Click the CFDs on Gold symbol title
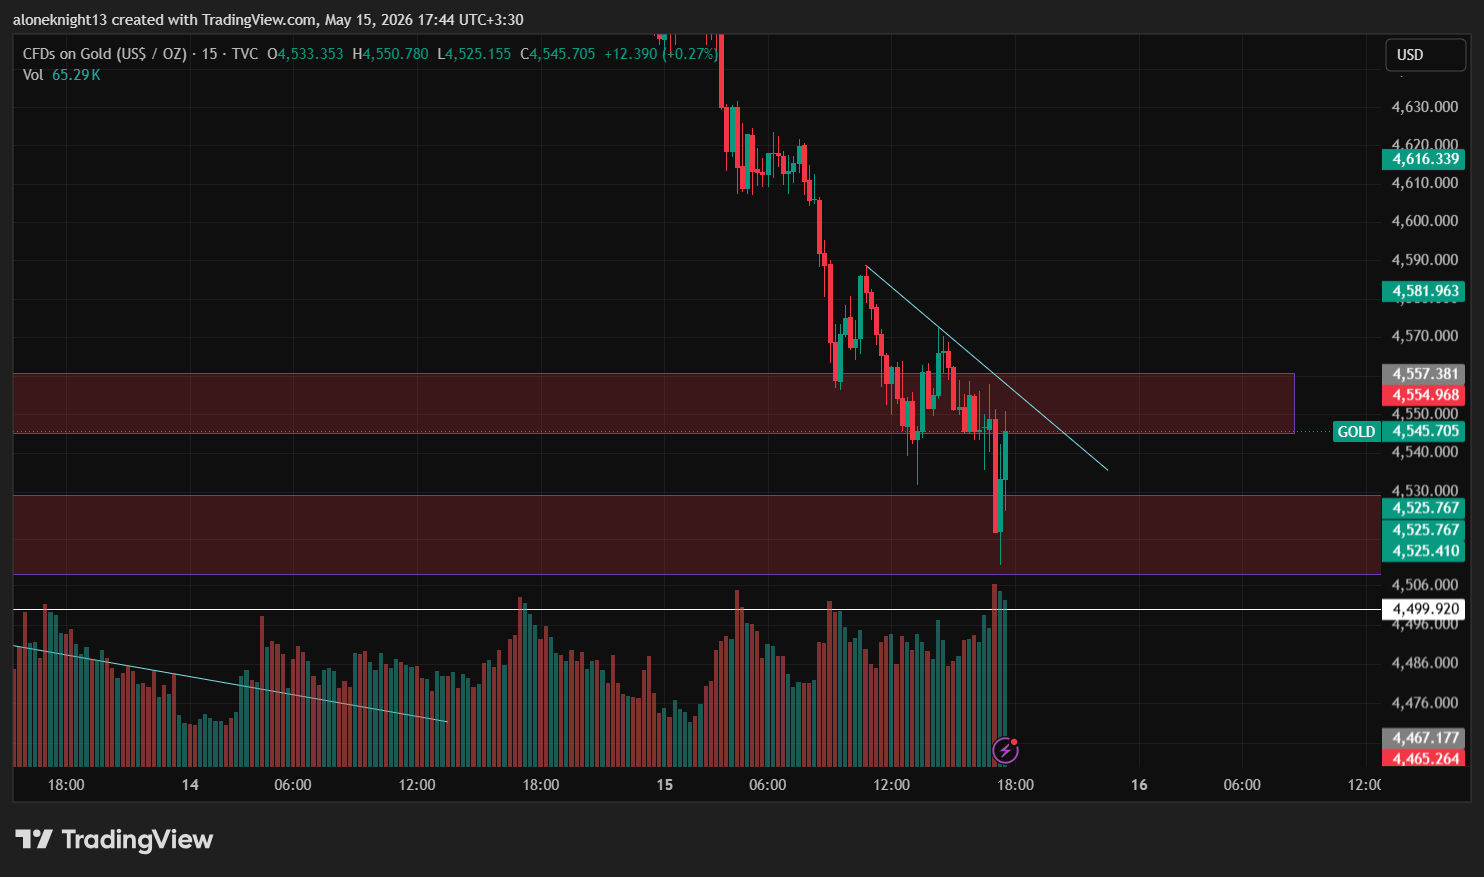The height and width of the screenshot is (877, 1484). (105, 54)
